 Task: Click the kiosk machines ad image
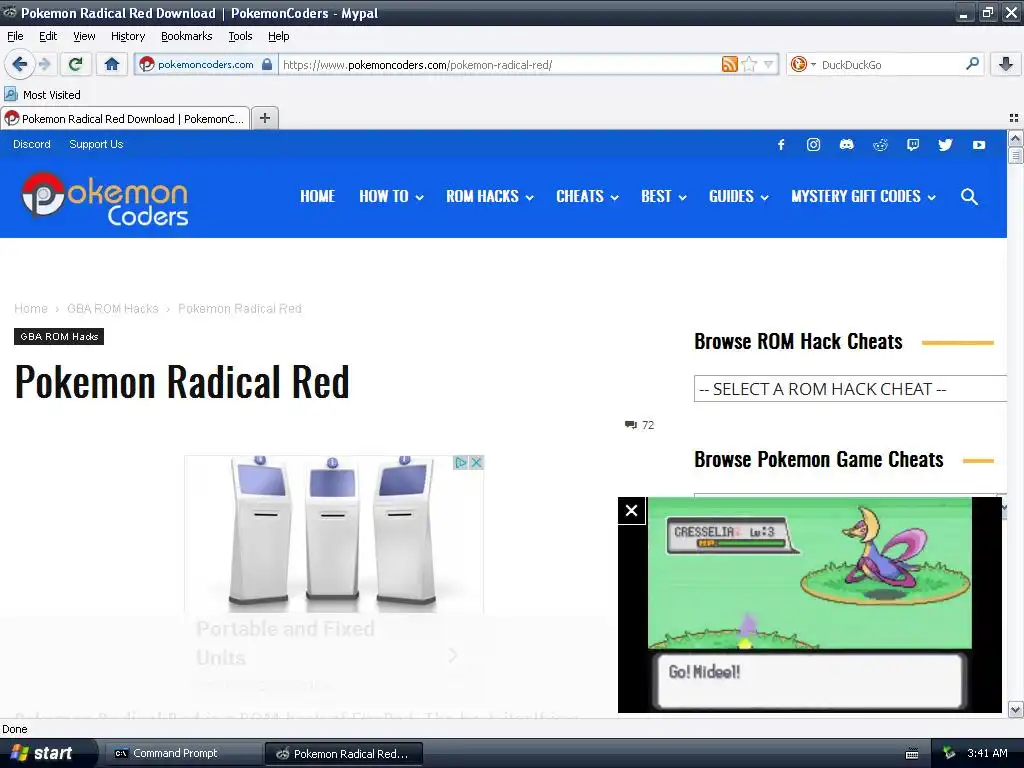[x=334, y=534]
